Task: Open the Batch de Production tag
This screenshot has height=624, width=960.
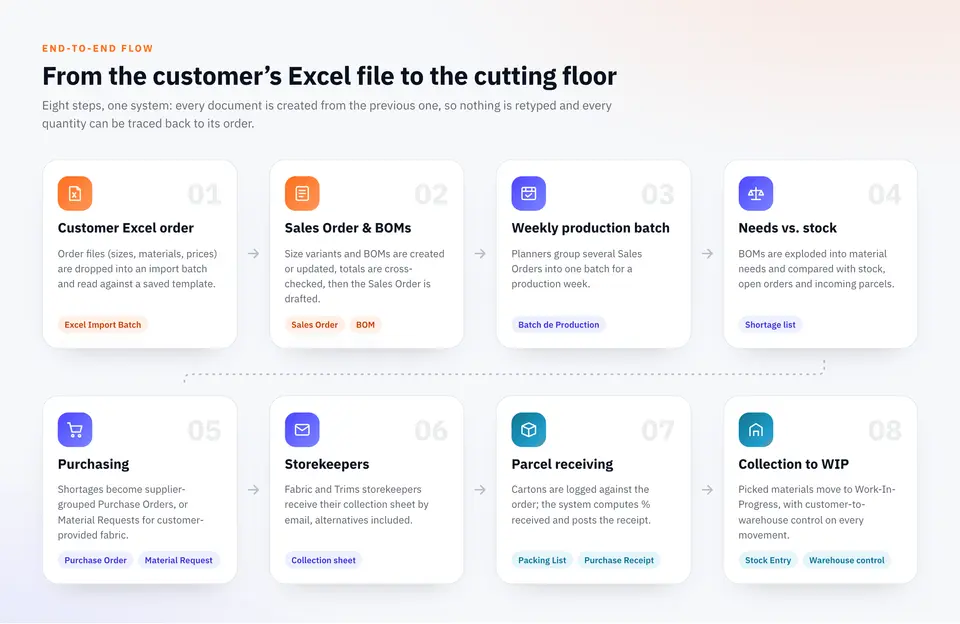Action: pyautogui.click(x=558, y=325)
